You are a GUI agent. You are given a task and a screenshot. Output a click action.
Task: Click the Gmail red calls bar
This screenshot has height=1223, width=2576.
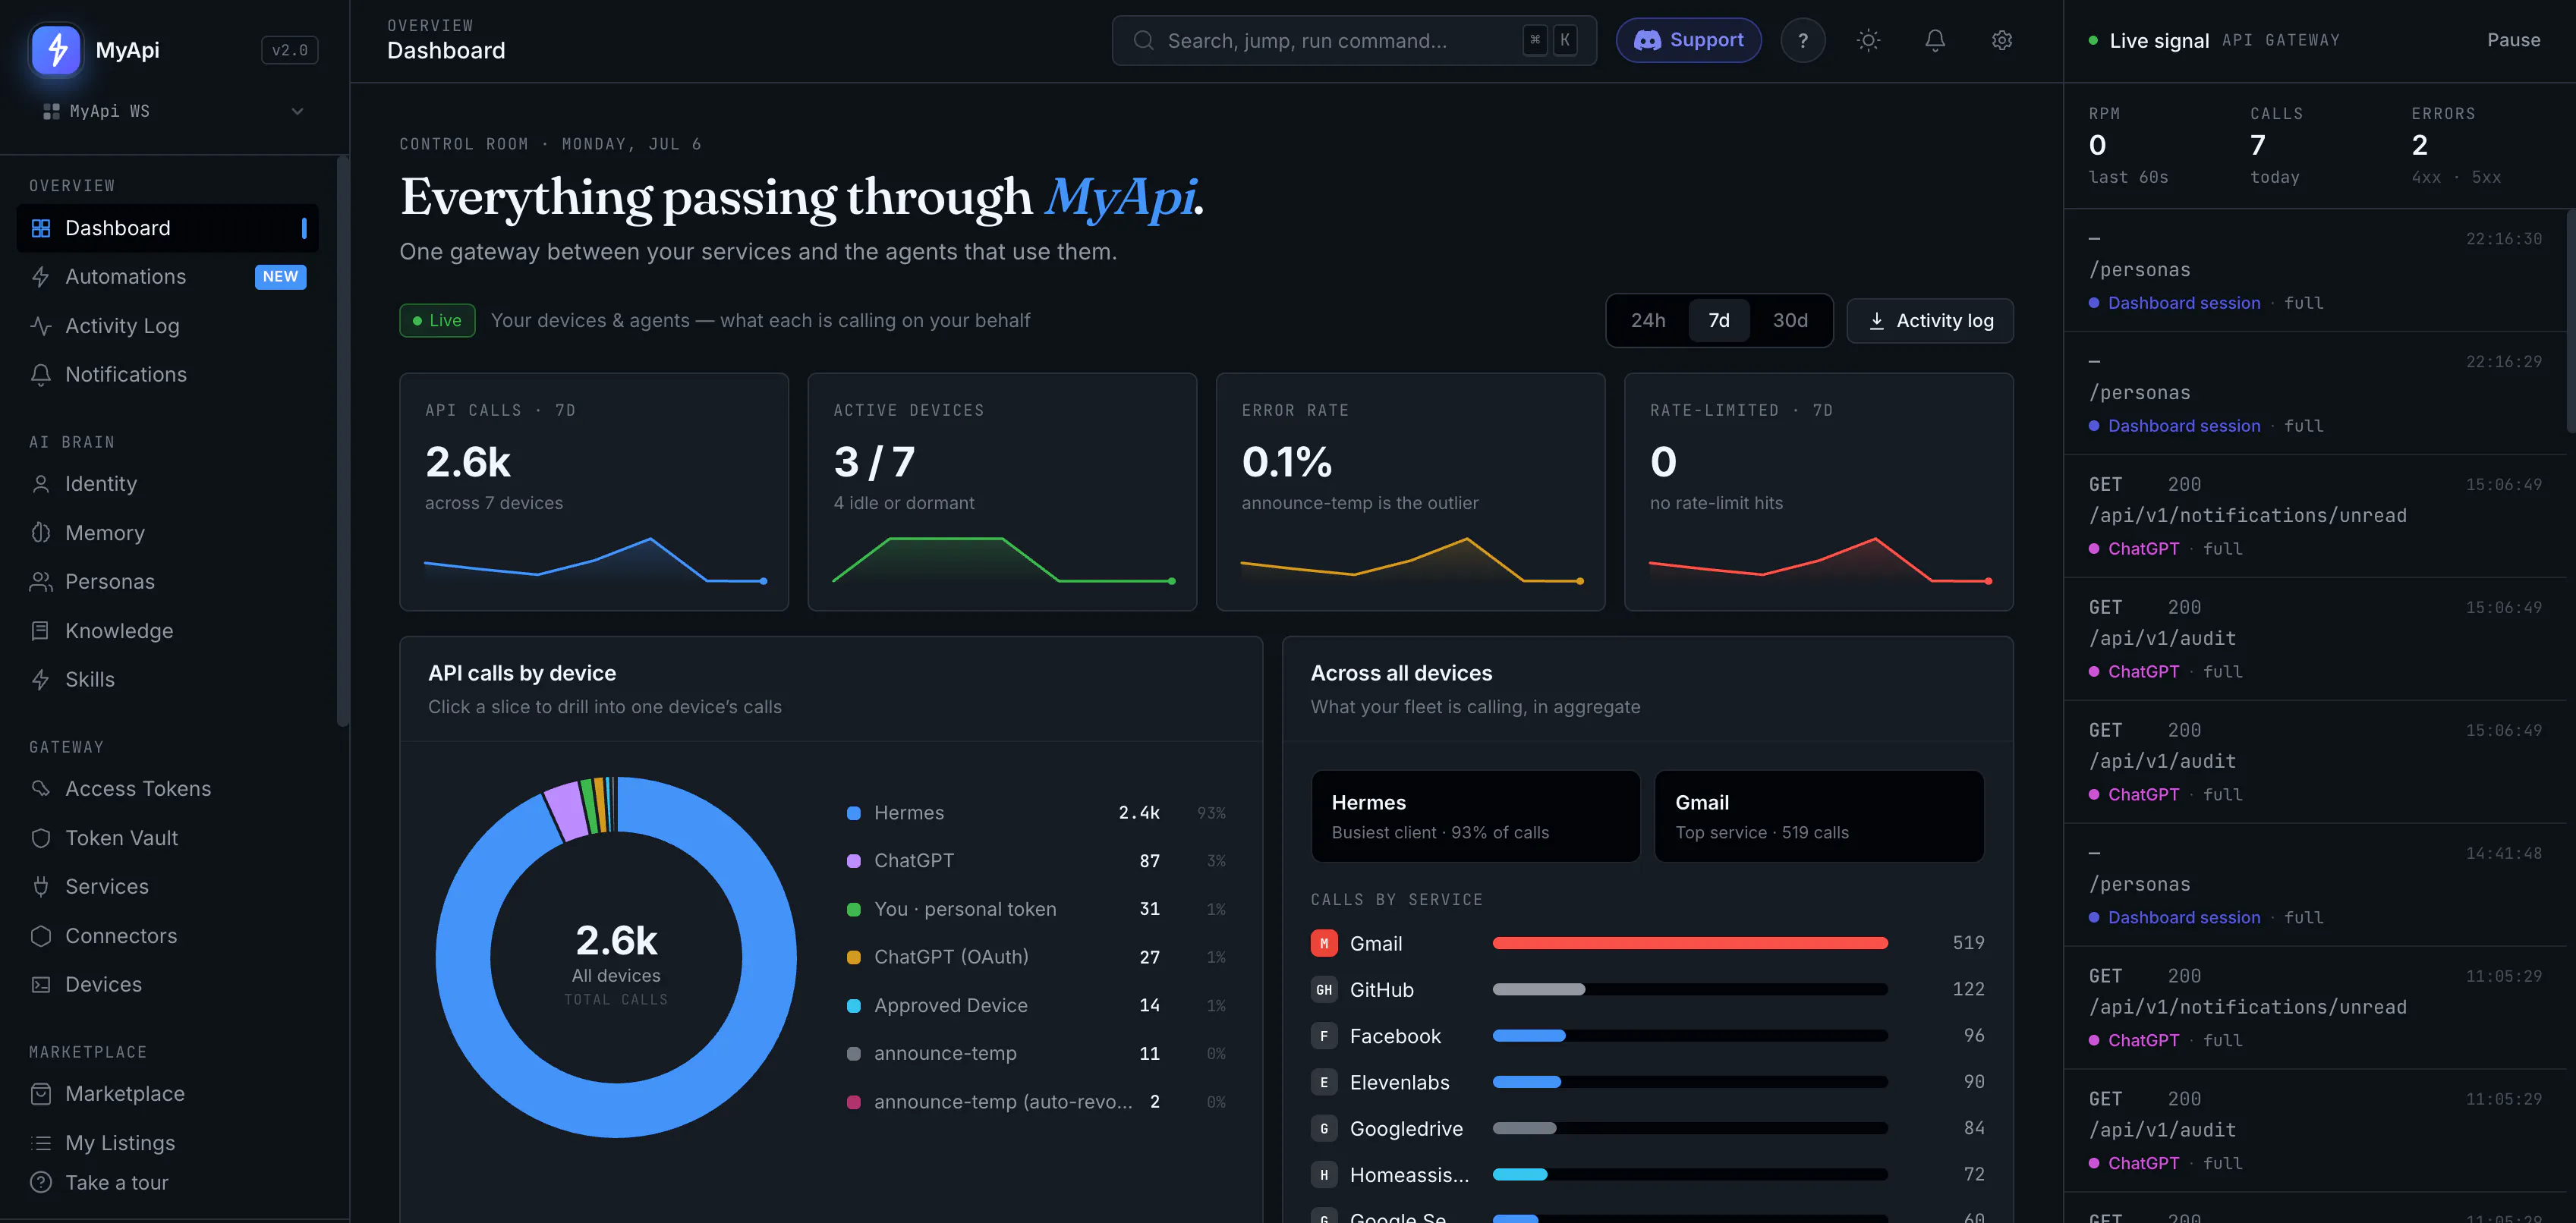1690,943
